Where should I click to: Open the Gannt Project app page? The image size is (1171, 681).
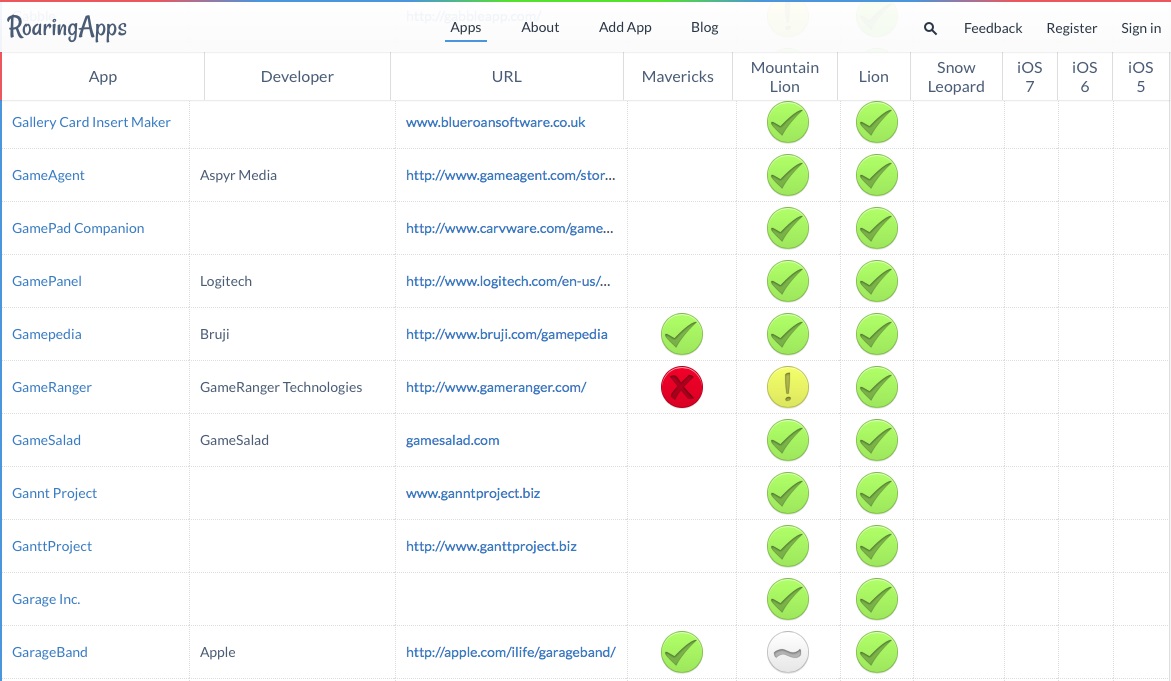tap(55, 493)
